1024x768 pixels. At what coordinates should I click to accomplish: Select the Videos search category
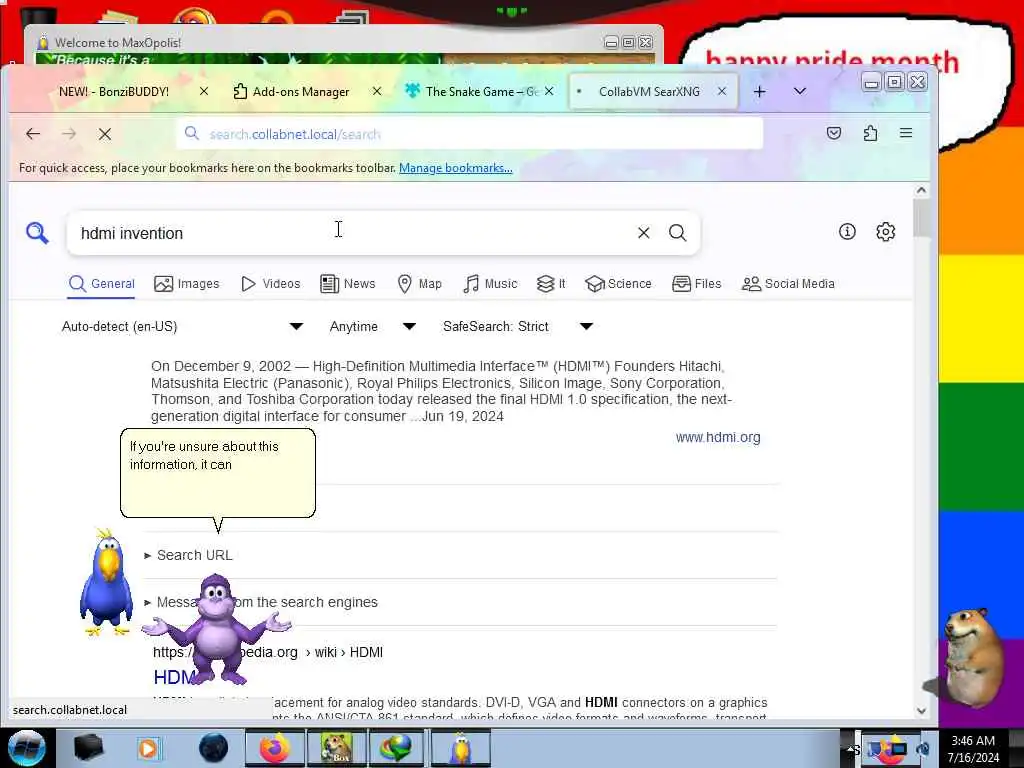270,284
